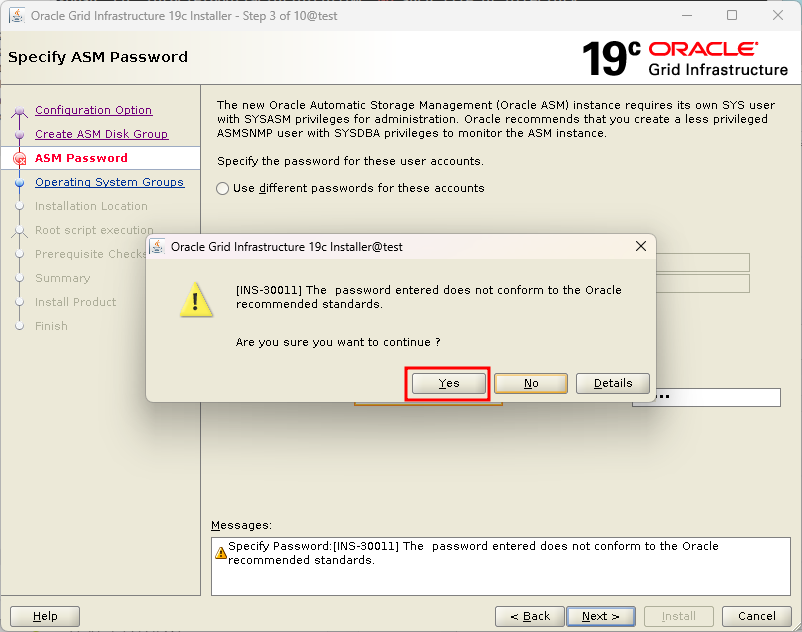Cancel the Grid Infrastructure installer
This screenshot has height=632, width=802.
(x=756, y=616)
